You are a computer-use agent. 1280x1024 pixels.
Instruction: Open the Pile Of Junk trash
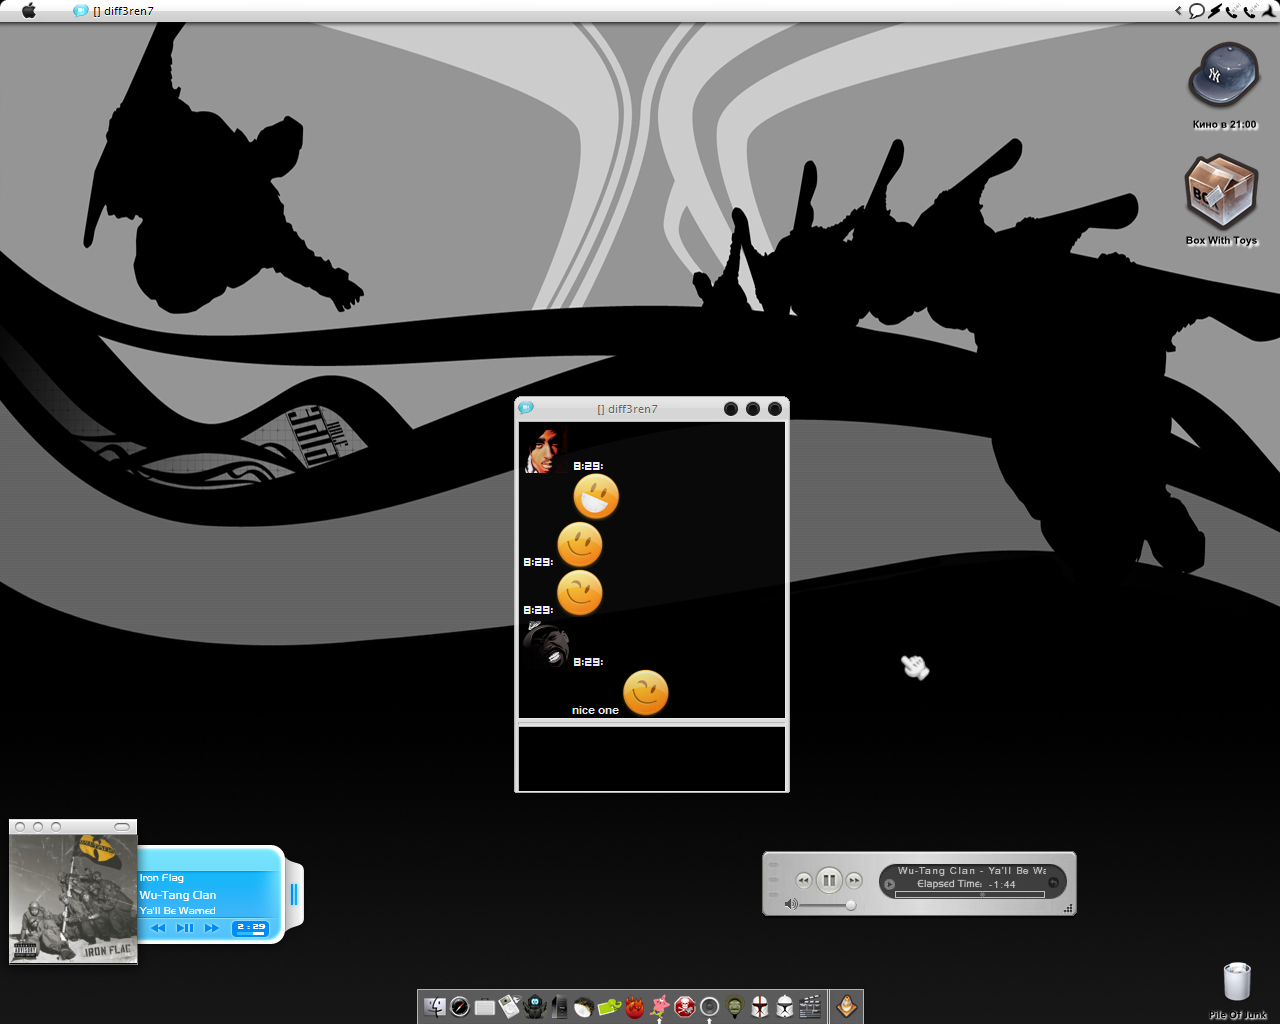pos(1237,990)
